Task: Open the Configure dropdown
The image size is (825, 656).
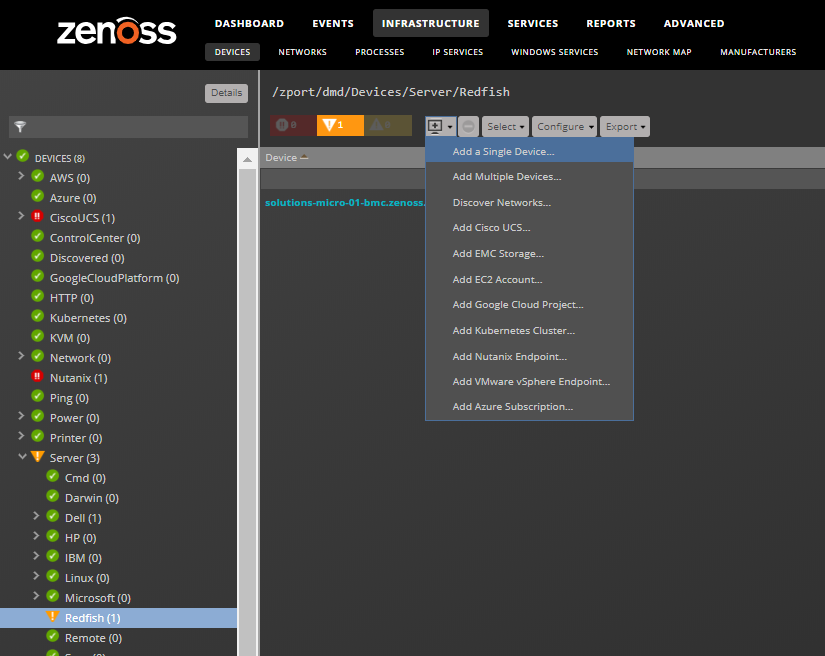Action: (565, 126)
